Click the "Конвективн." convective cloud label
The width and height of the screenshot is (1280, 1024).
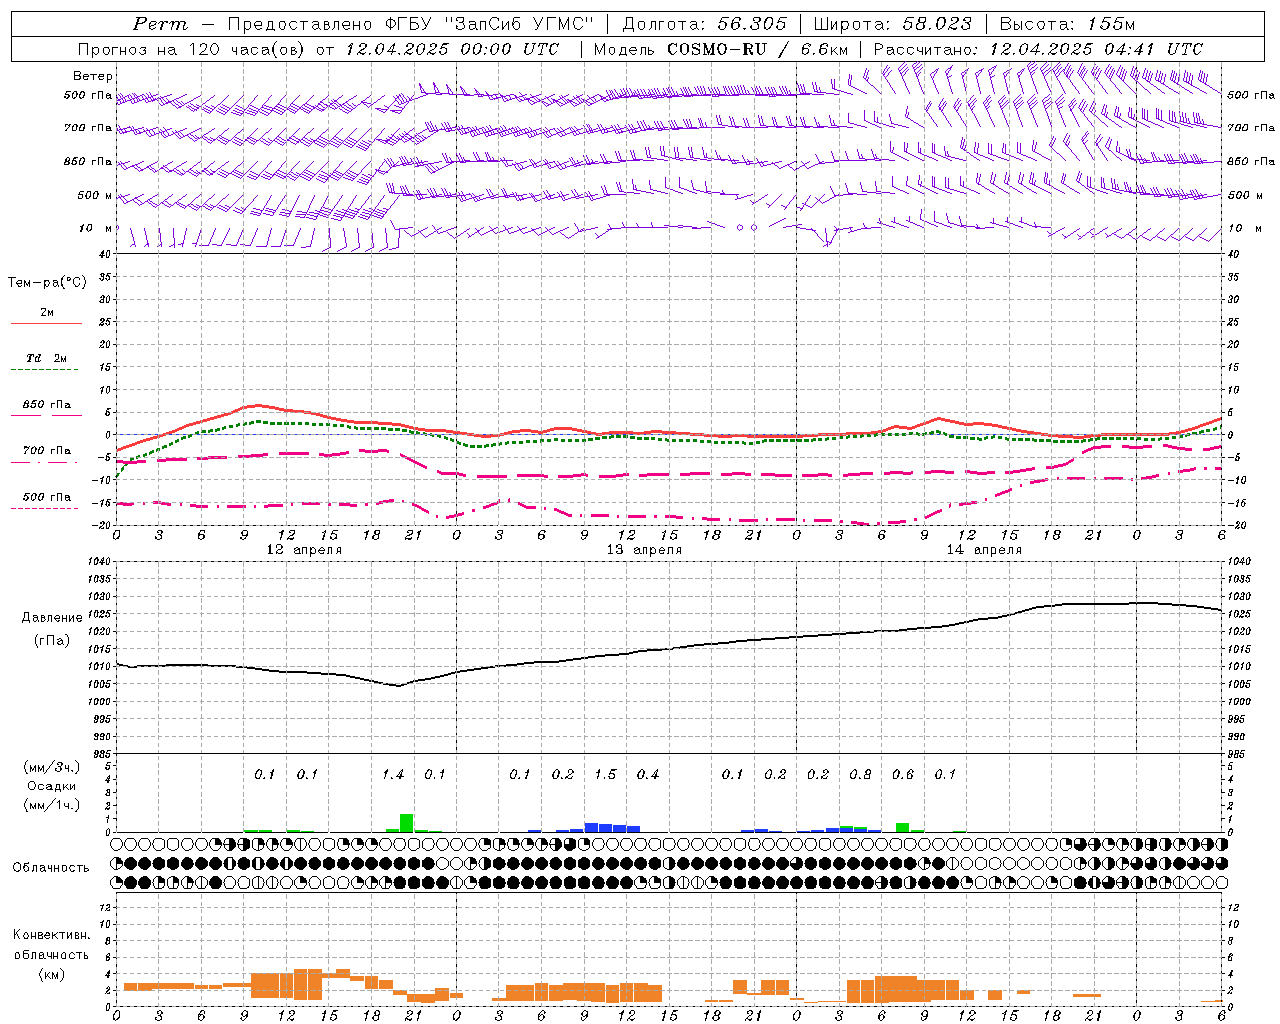pyautogui.click(x=52, y=935)
